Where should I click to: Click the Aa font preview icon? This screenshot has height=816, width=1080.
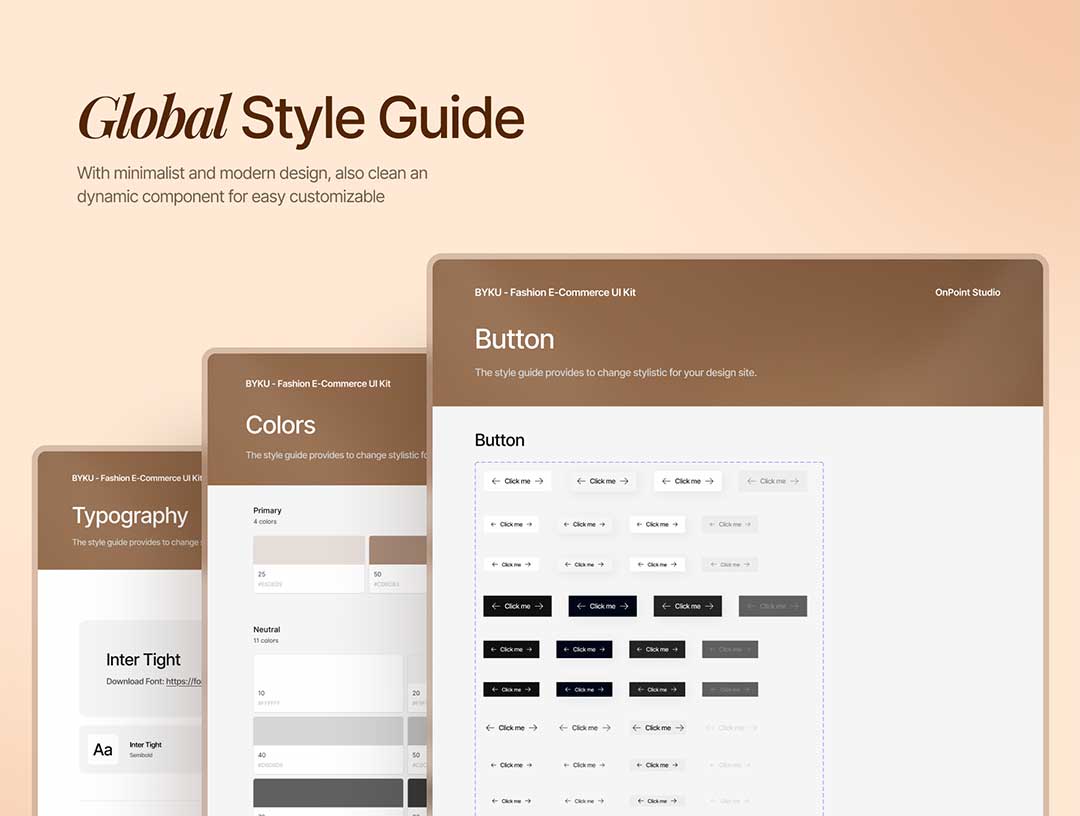tap(103, 749)
